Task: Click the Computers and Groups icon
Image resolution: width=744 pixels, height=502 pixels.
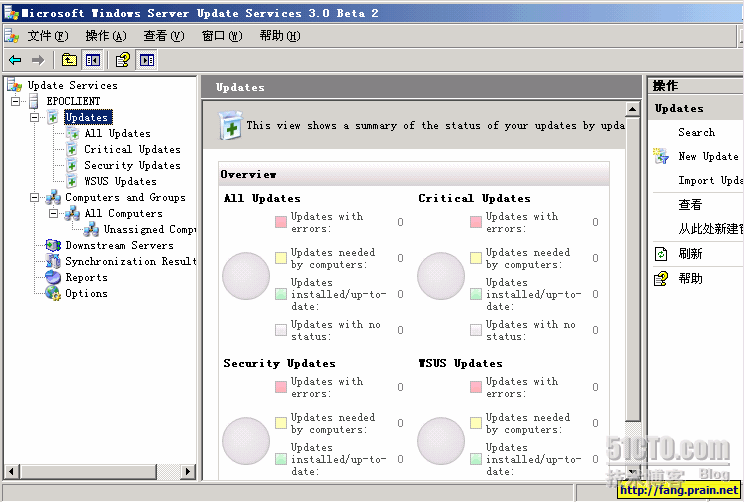Action: pos(53,197)
